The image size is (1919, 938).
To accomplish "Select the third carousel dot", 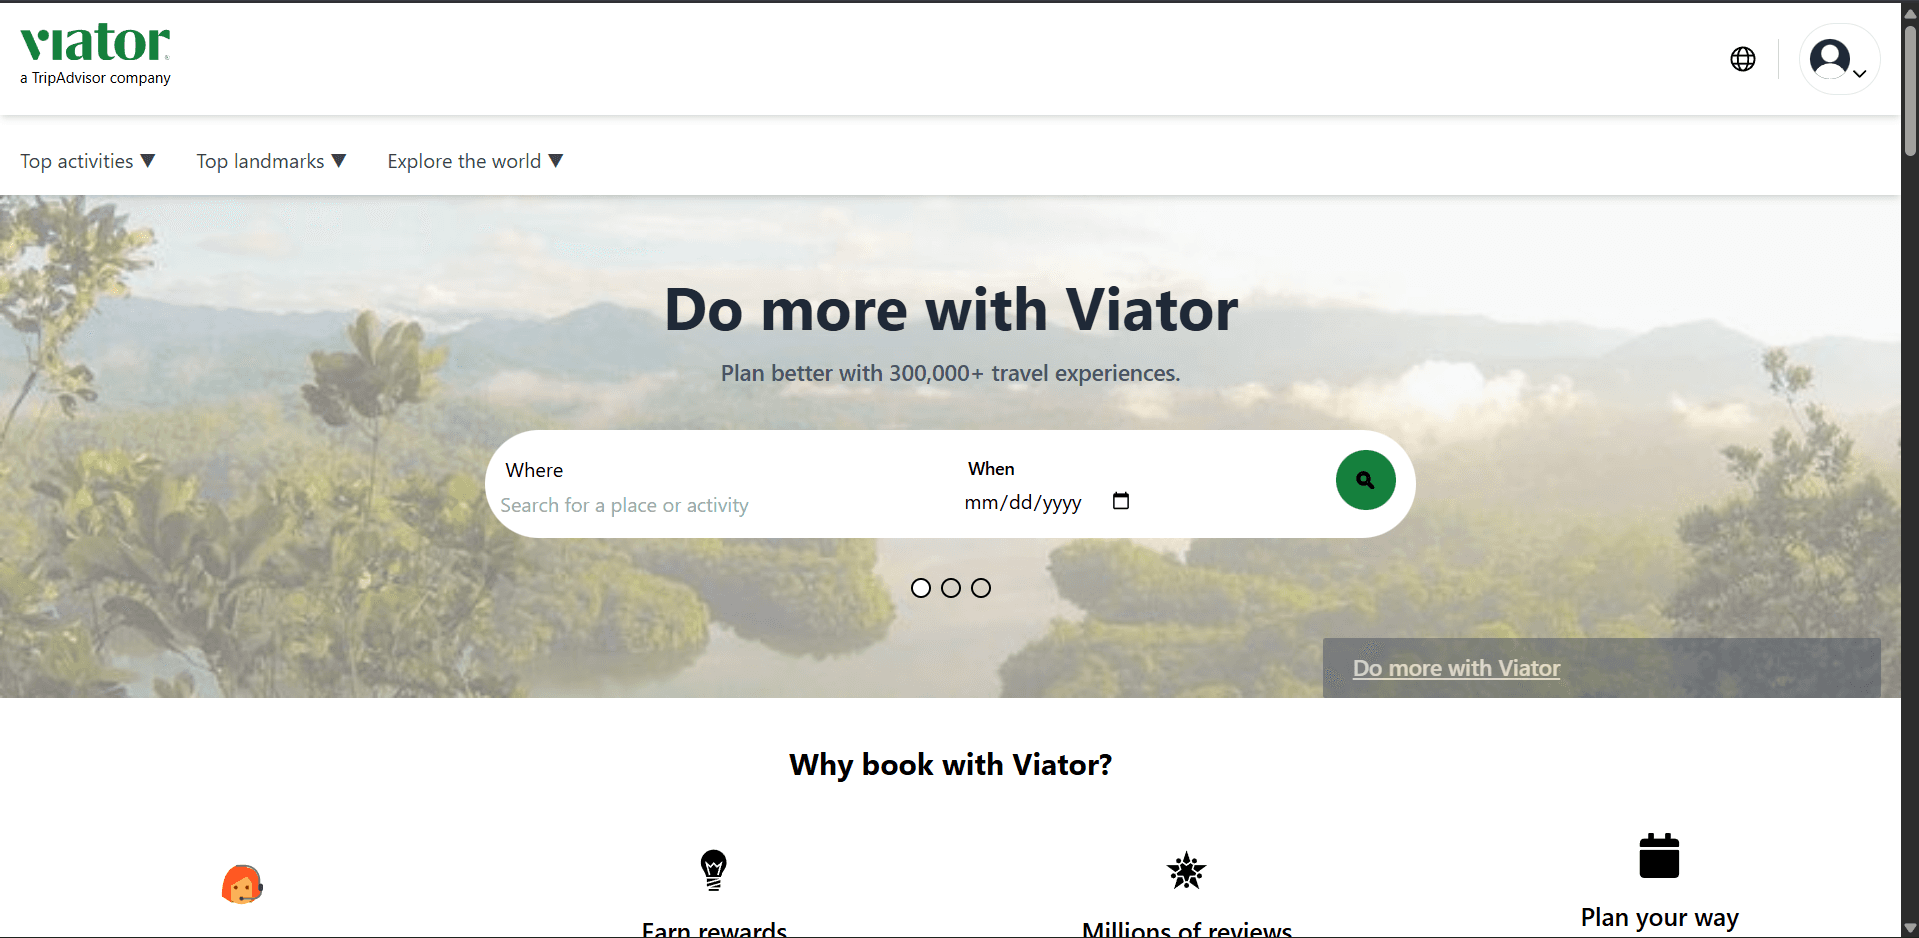I will tap(981, 588).
